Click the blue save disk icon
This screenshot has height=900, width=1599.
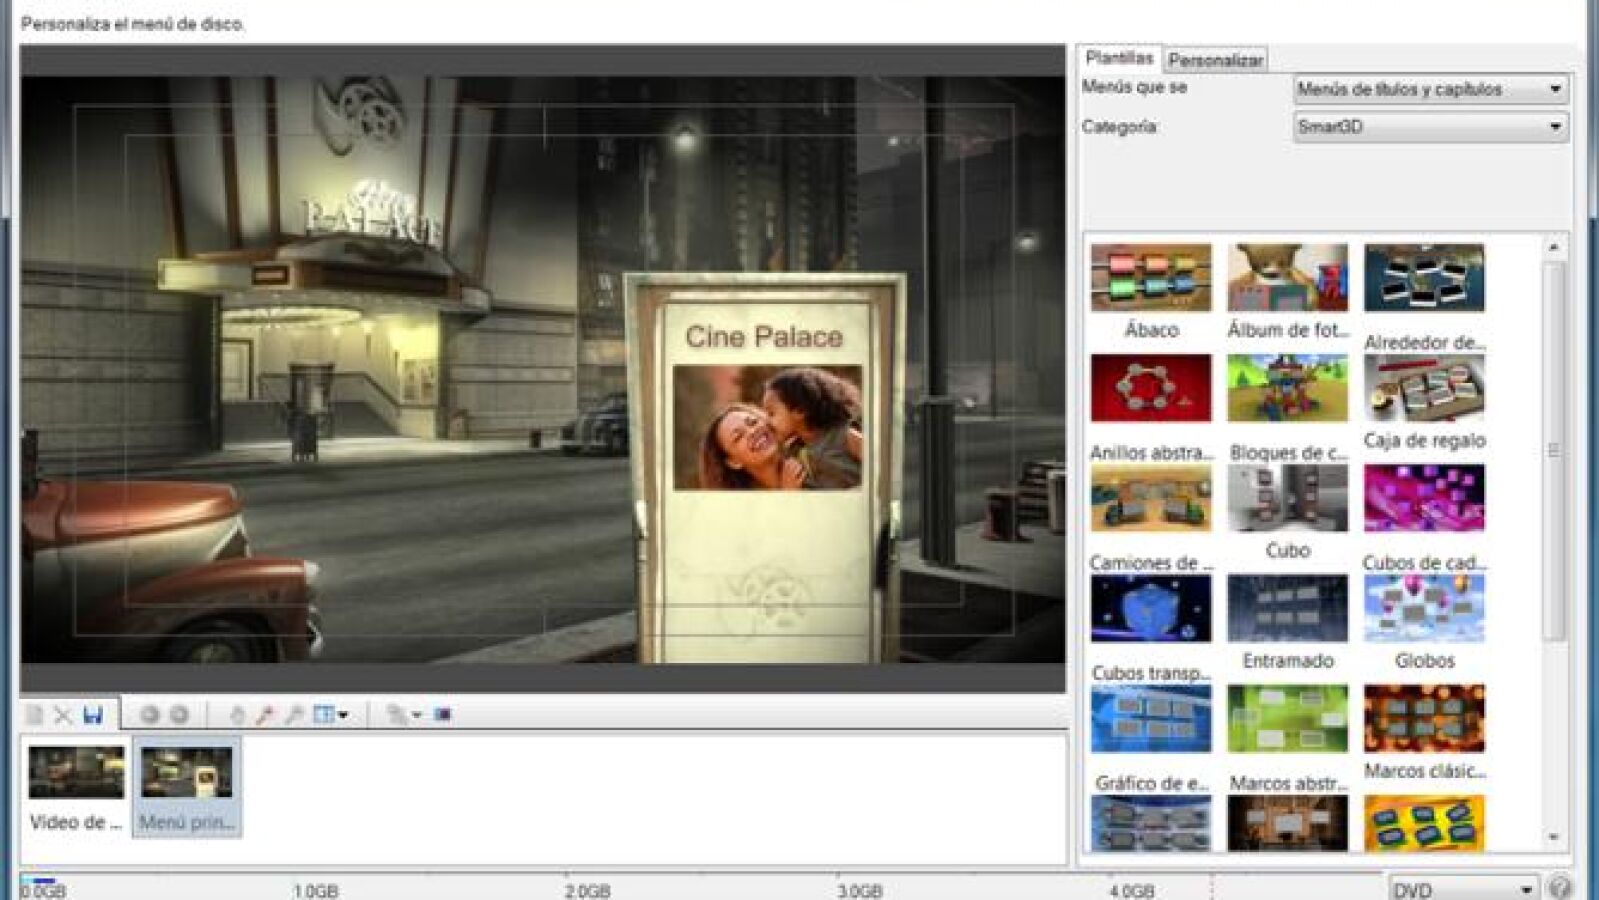[93, 715]
